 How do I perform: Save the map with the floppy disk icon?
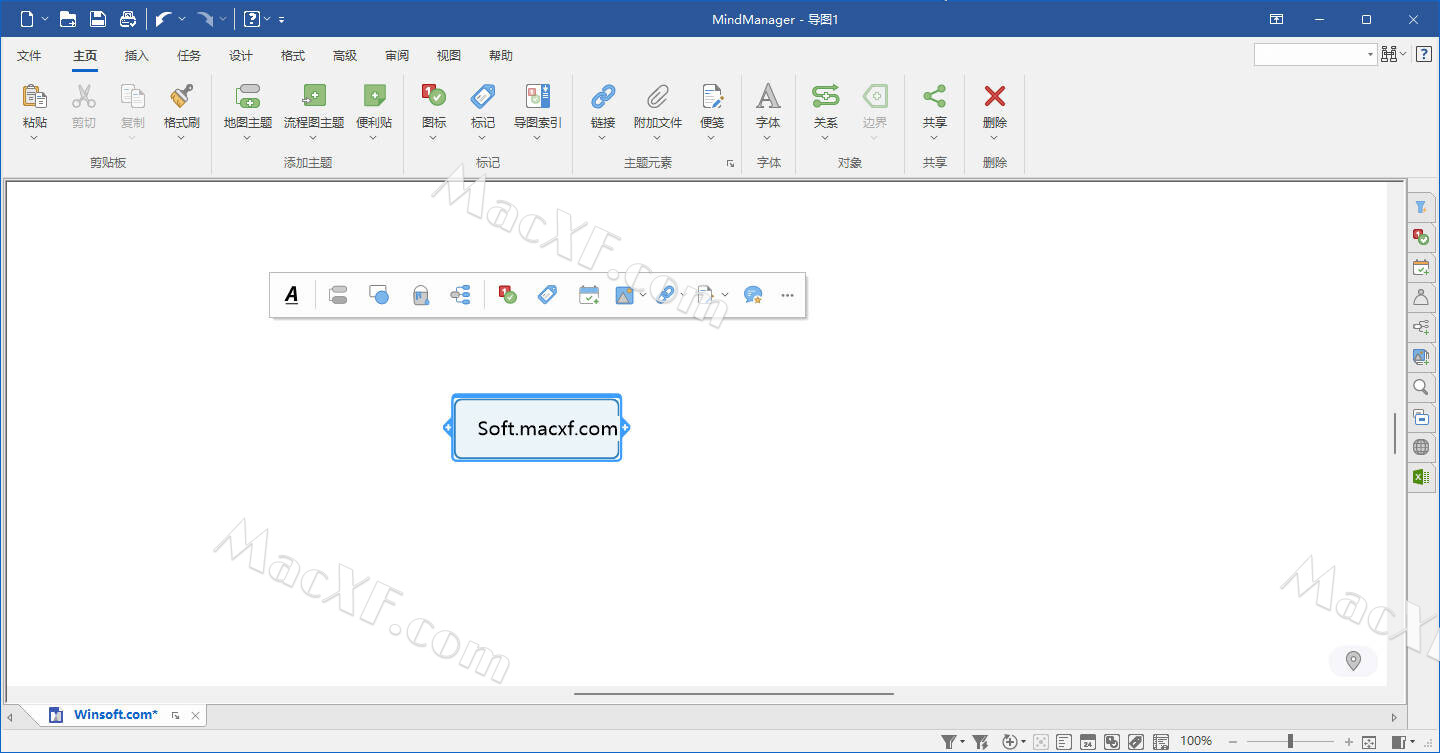pyautogui.click(x=97, y=19)
